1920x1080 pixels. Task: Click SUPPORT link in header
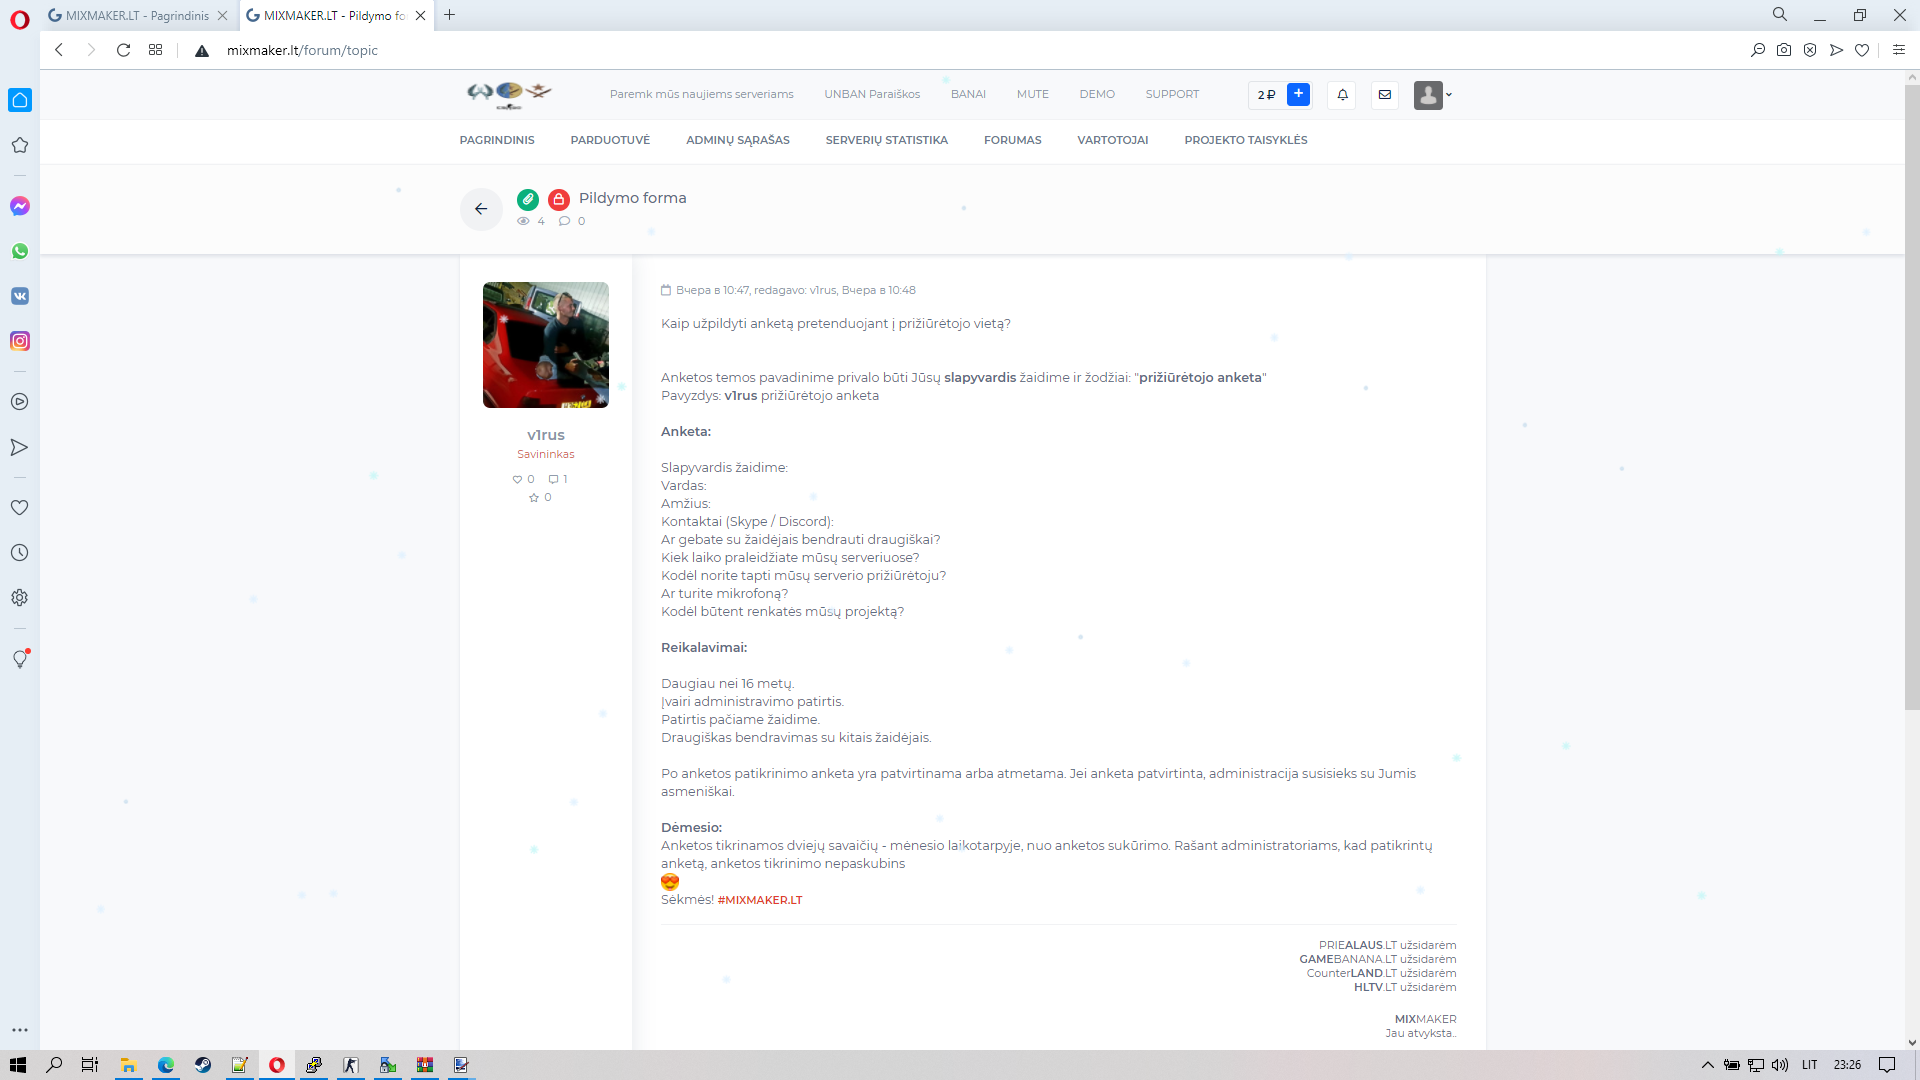[1172, 94]
